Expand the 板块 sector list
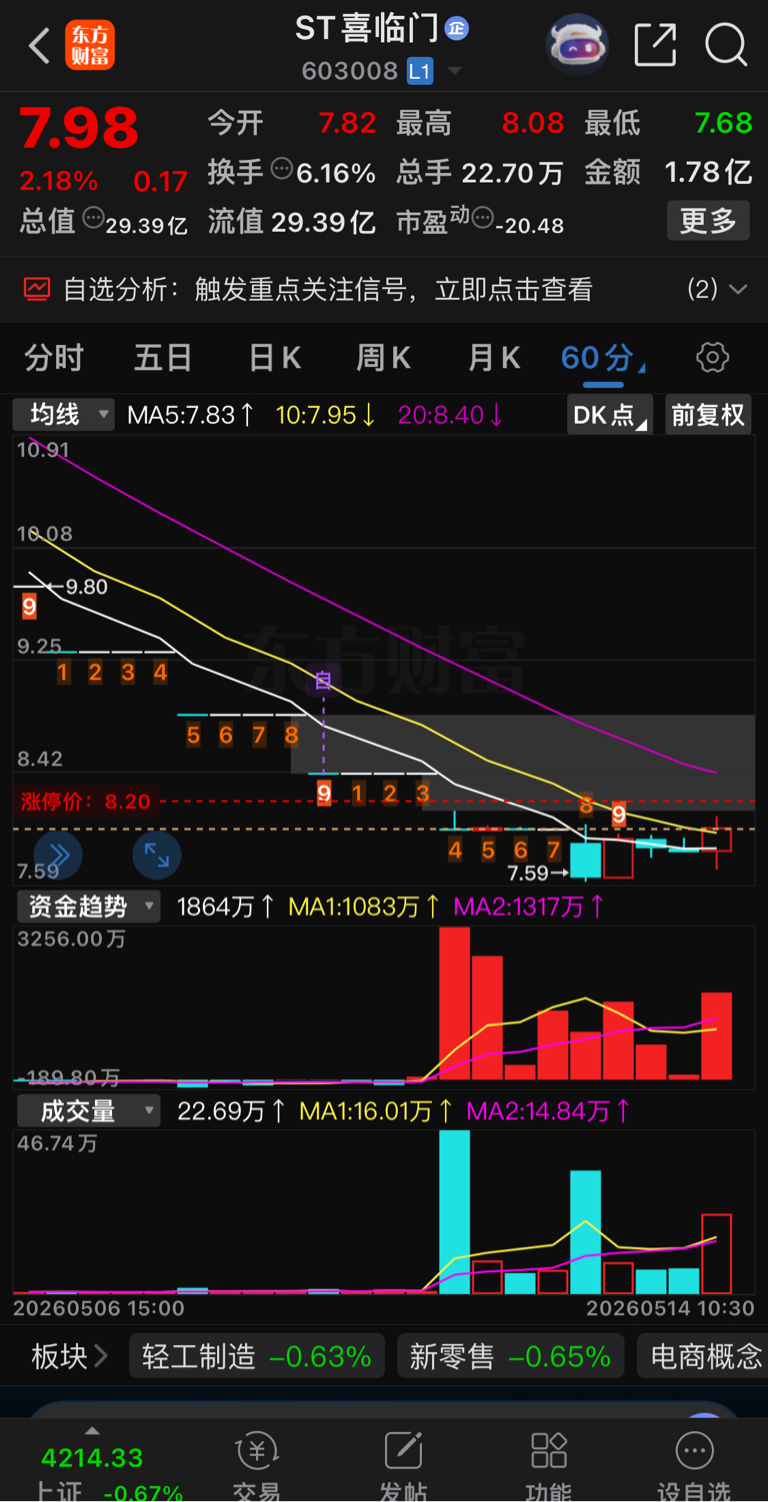 (x=69, y=1357)
